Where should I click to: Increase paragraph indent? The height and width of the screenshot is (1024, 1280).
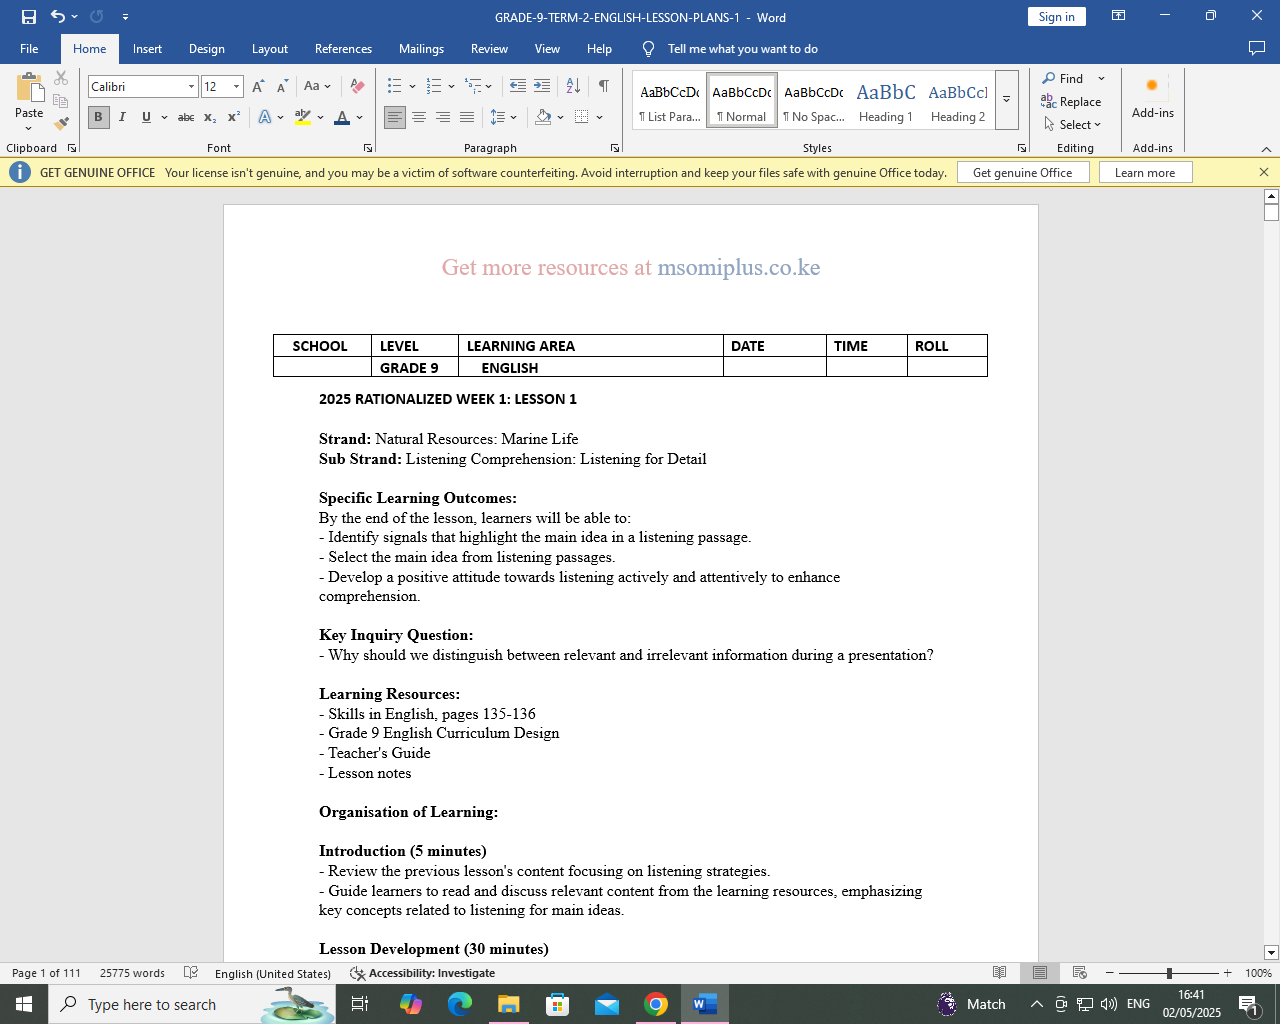click(x=542, y=87)
